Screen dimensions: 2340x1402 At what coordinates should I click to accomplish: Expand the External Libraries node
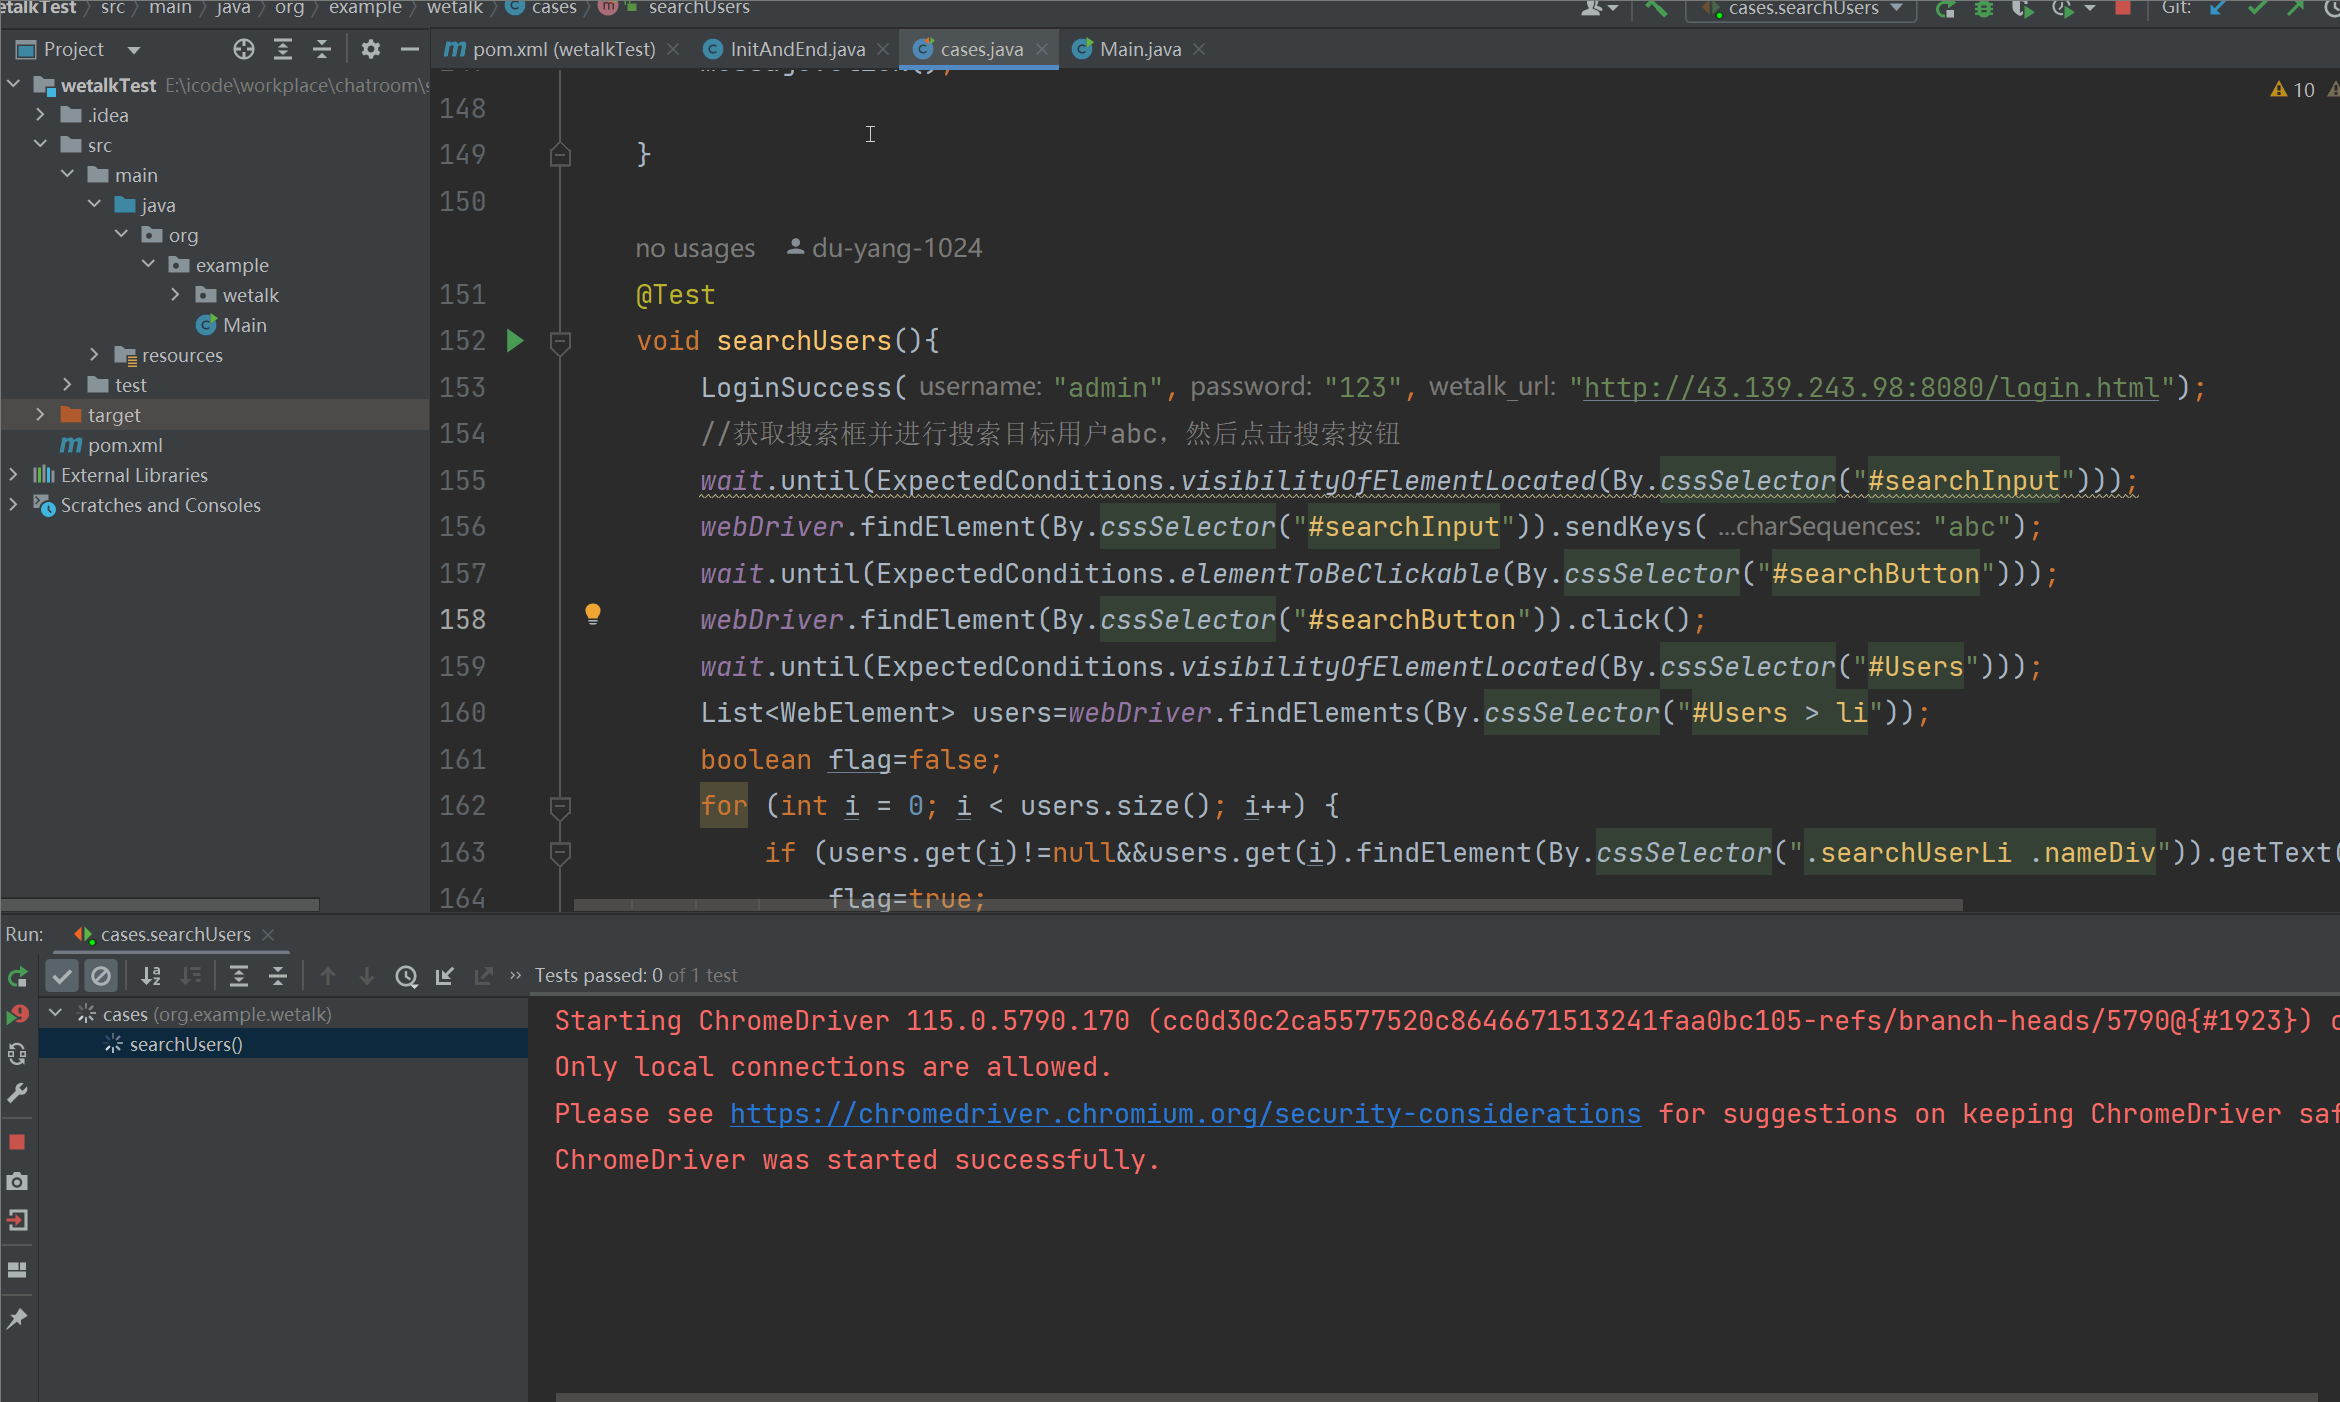13,475
